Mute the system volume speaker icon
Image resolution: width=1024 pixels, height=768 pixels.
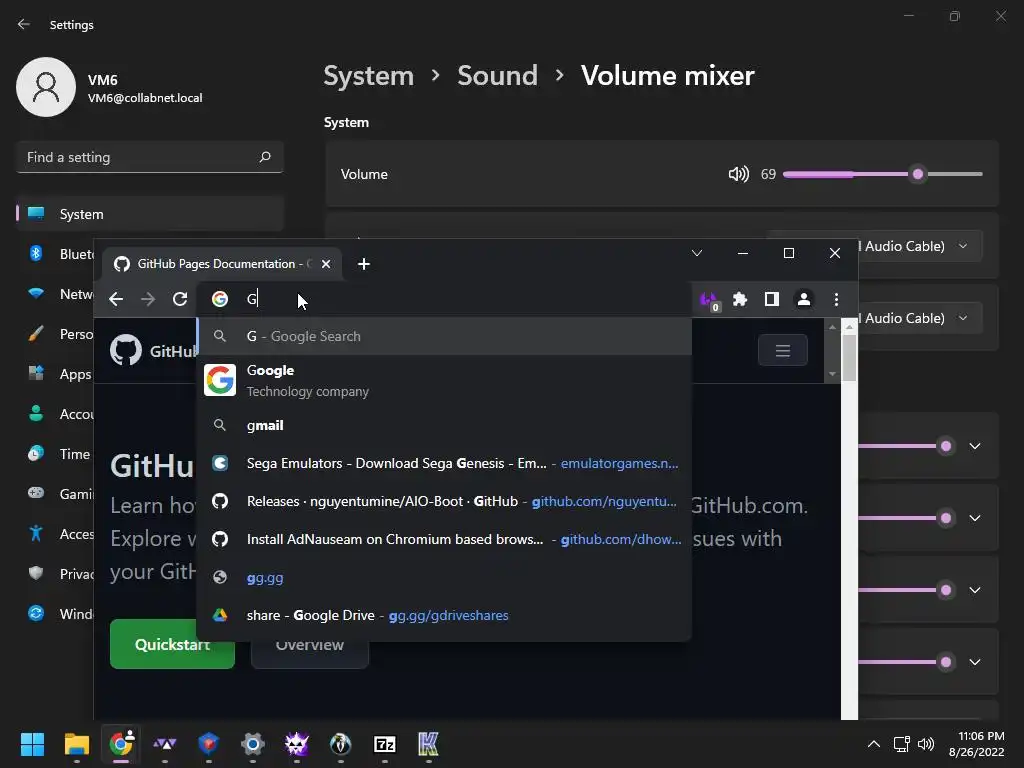[739, 174]
